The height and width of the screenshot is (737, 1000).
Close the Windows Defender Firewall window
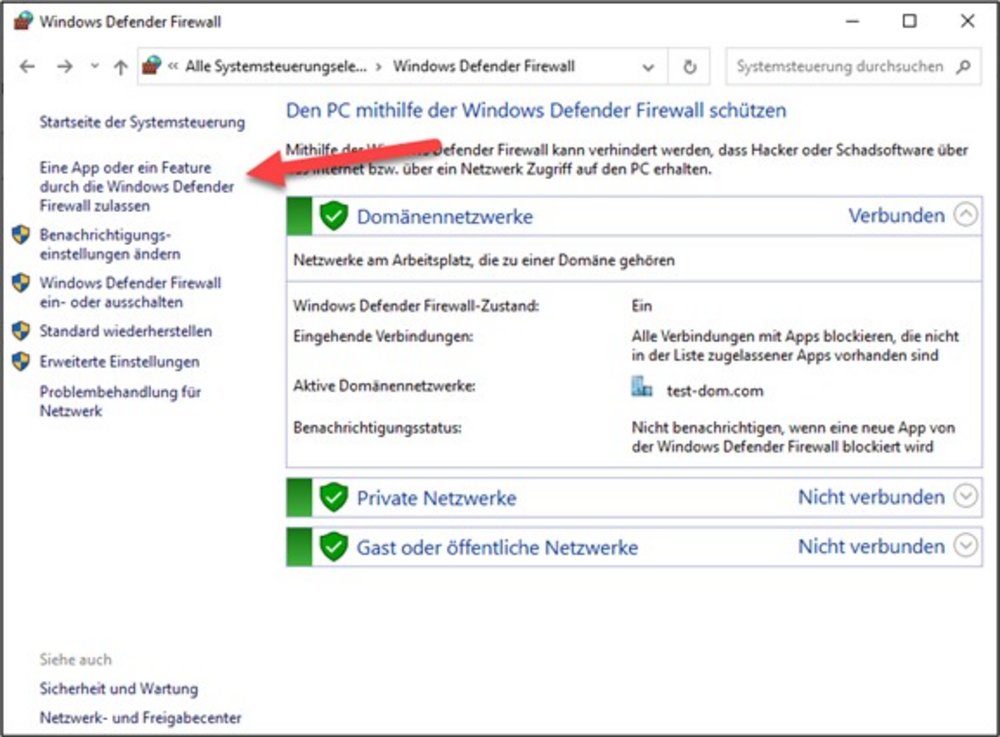click(x=967, y=21)
